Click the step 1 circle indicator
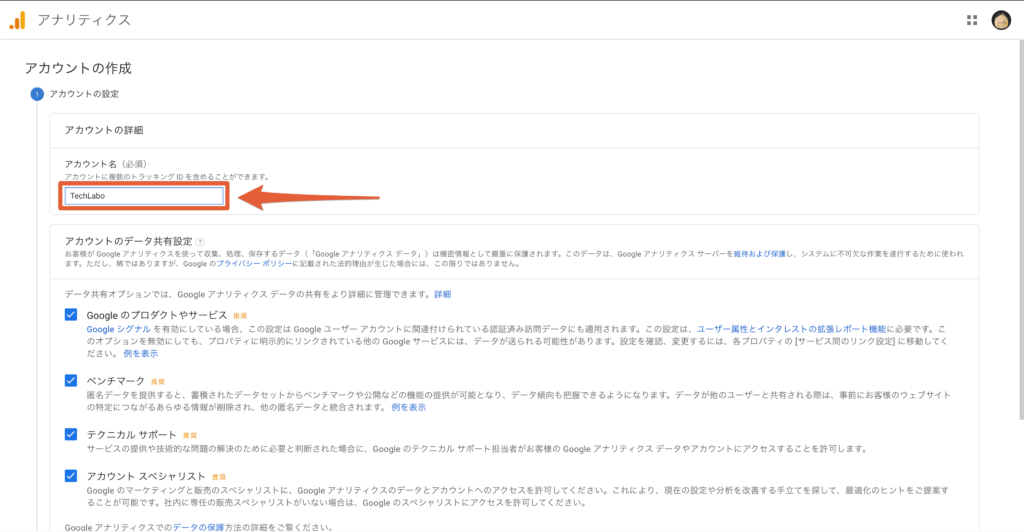Image resolution: width=1024 pixels, height=532 pixels. coord(37,94)
